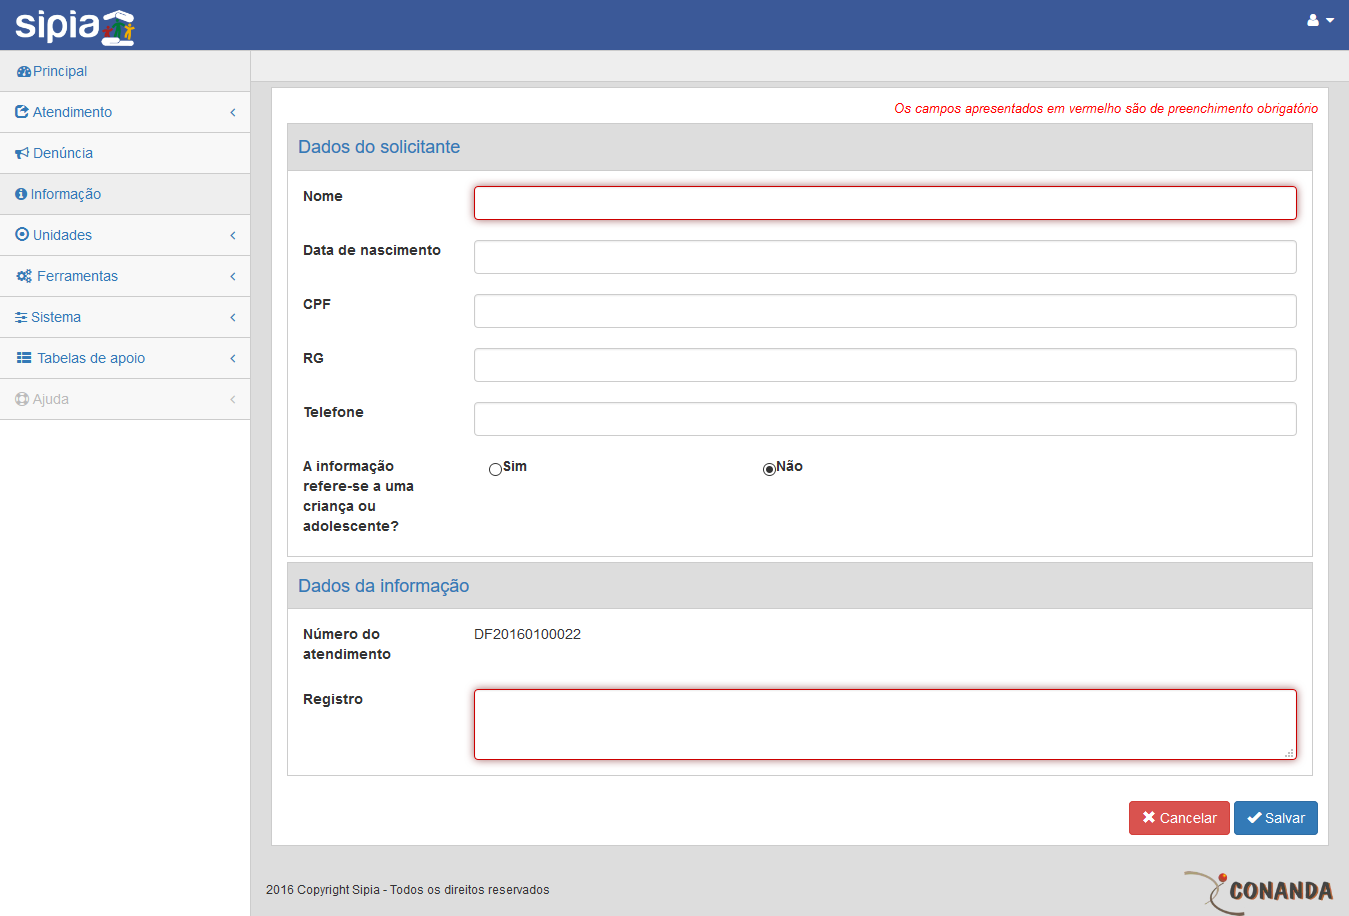This screenshot has width=1349, height=916.
Task: Click the Ajuda lifebuoy icon
Action: pyautogui.click(x=22, y=399)
